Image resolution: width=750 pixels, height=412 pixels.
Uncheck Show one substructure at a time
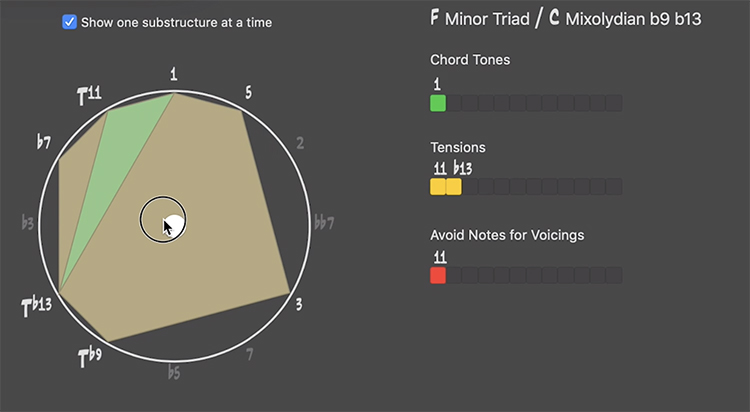pos(69,22)
